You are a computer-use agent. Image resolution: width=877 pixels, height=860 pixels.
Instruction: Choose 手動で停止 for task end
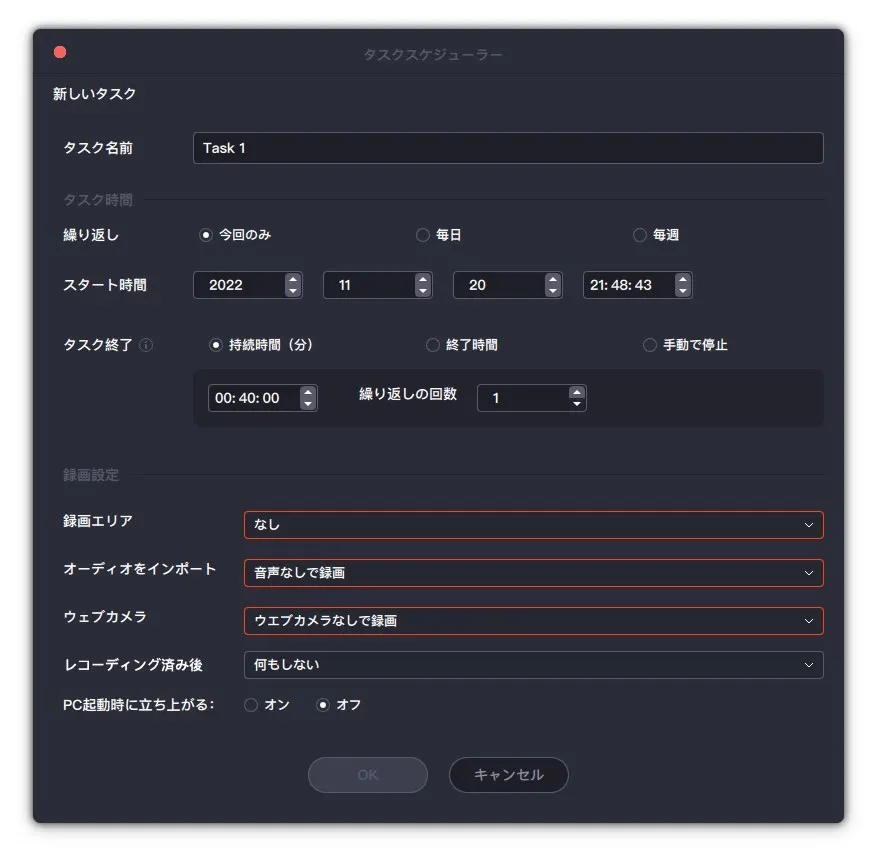[650, 345]
